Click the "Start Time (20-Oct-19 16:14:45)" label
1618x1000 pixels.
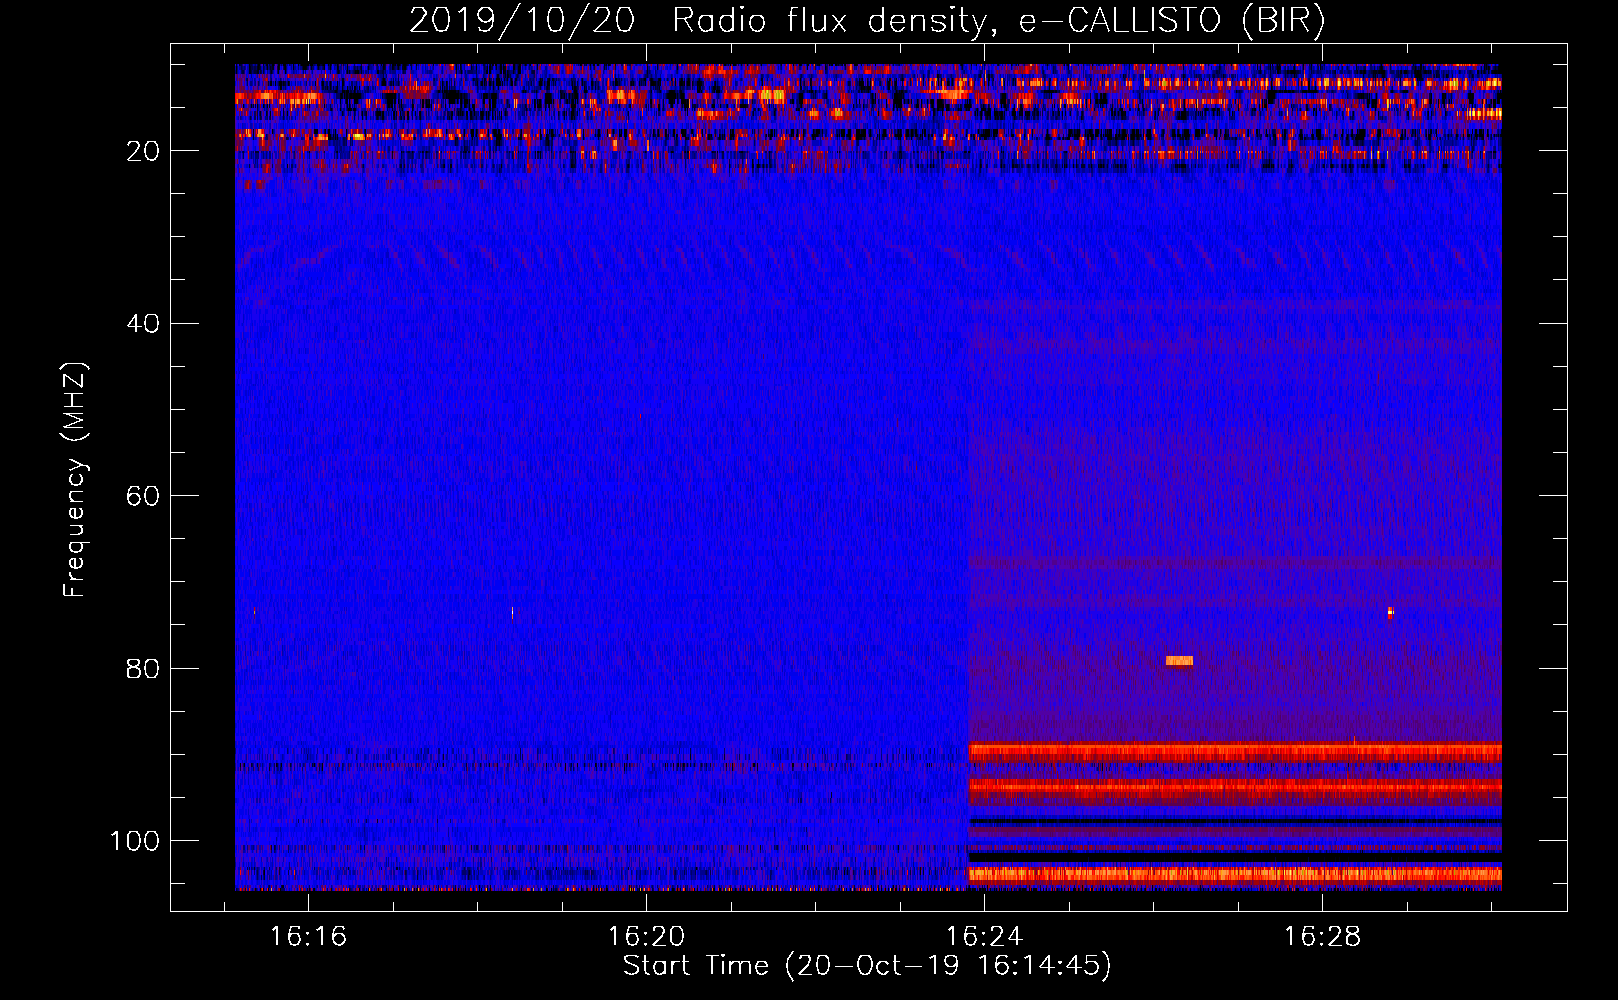867,966
